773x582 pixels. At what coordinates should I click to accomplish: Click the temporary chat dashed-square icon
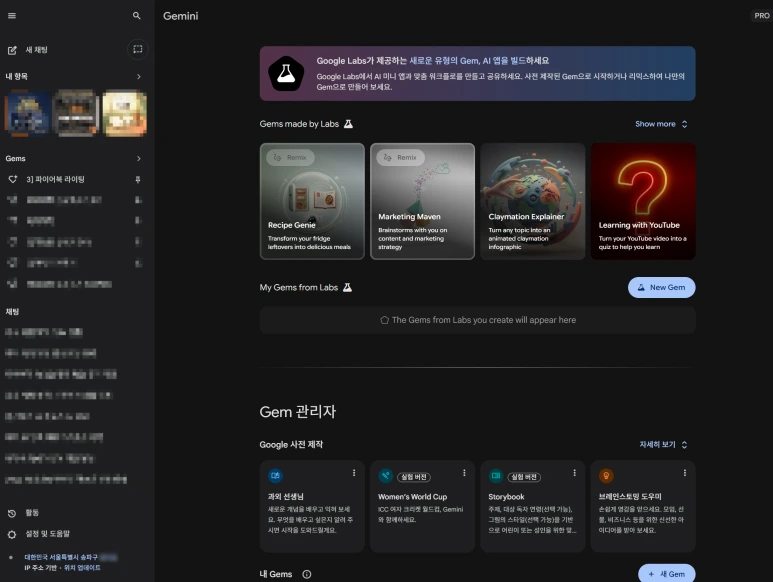pyautogui.click(x=138, y=49)
